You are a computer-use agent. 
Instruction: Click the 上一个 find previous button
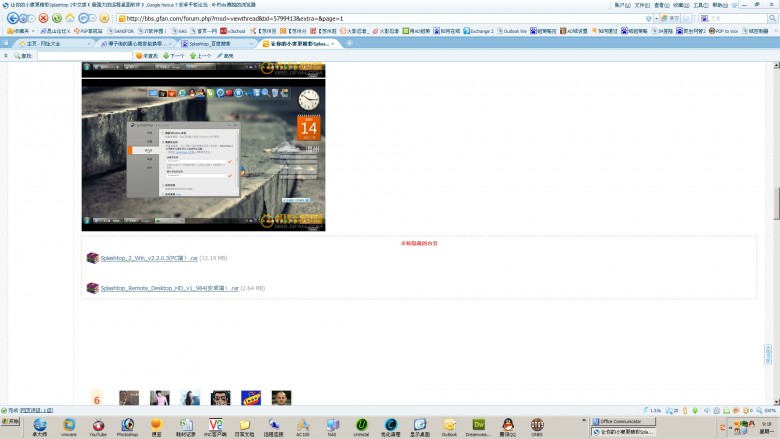coord(201,56)
